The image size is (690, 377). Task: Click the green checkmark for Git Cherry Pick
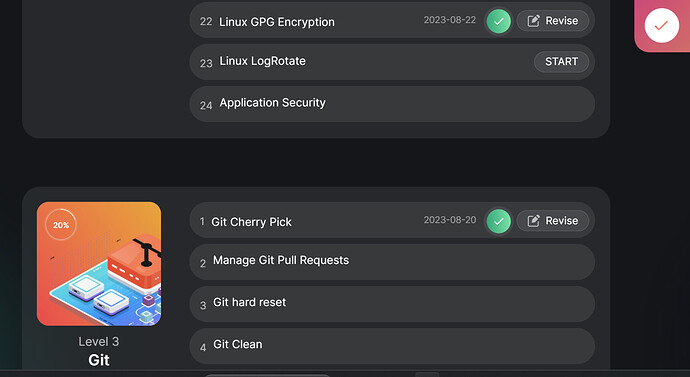[x=499, y=221]
